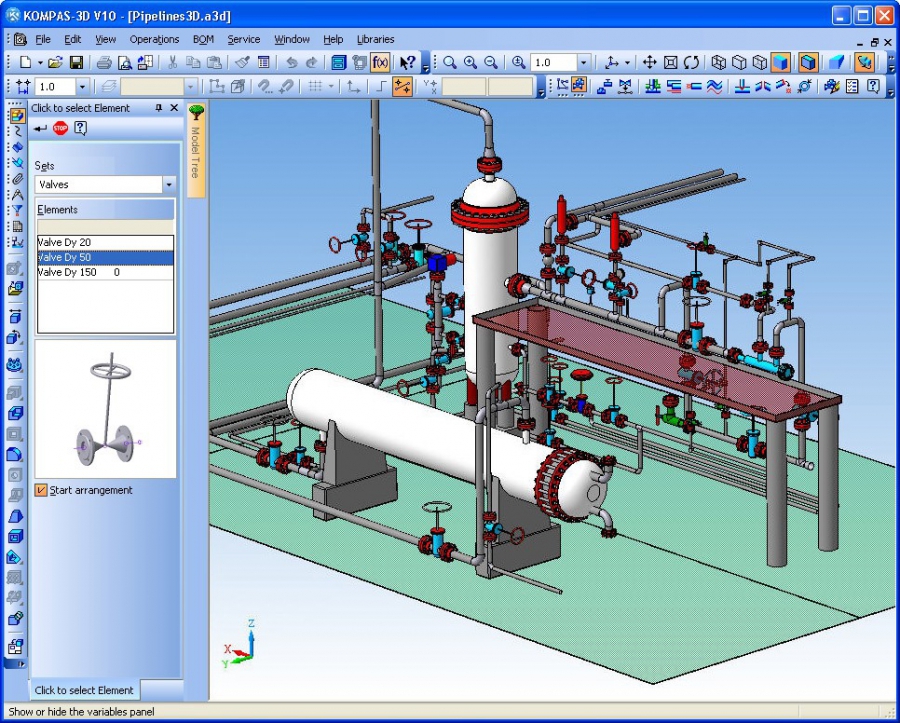The height and width of the screenshot is (723, 900).
Task: Toggle the shaded display mode button
Action: click(x=781, y=62)
